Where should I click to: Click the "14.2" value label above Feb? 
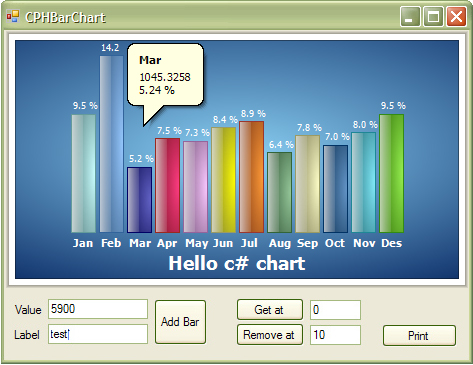point(110,48)
